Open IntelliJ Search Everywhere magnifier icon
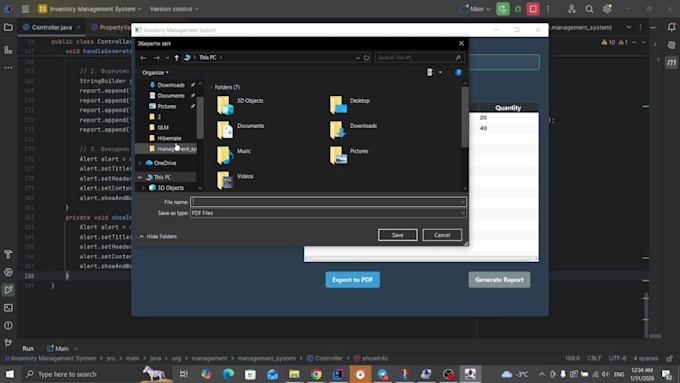The width and height of the screenshot is (680, 383). click(589, 9)
